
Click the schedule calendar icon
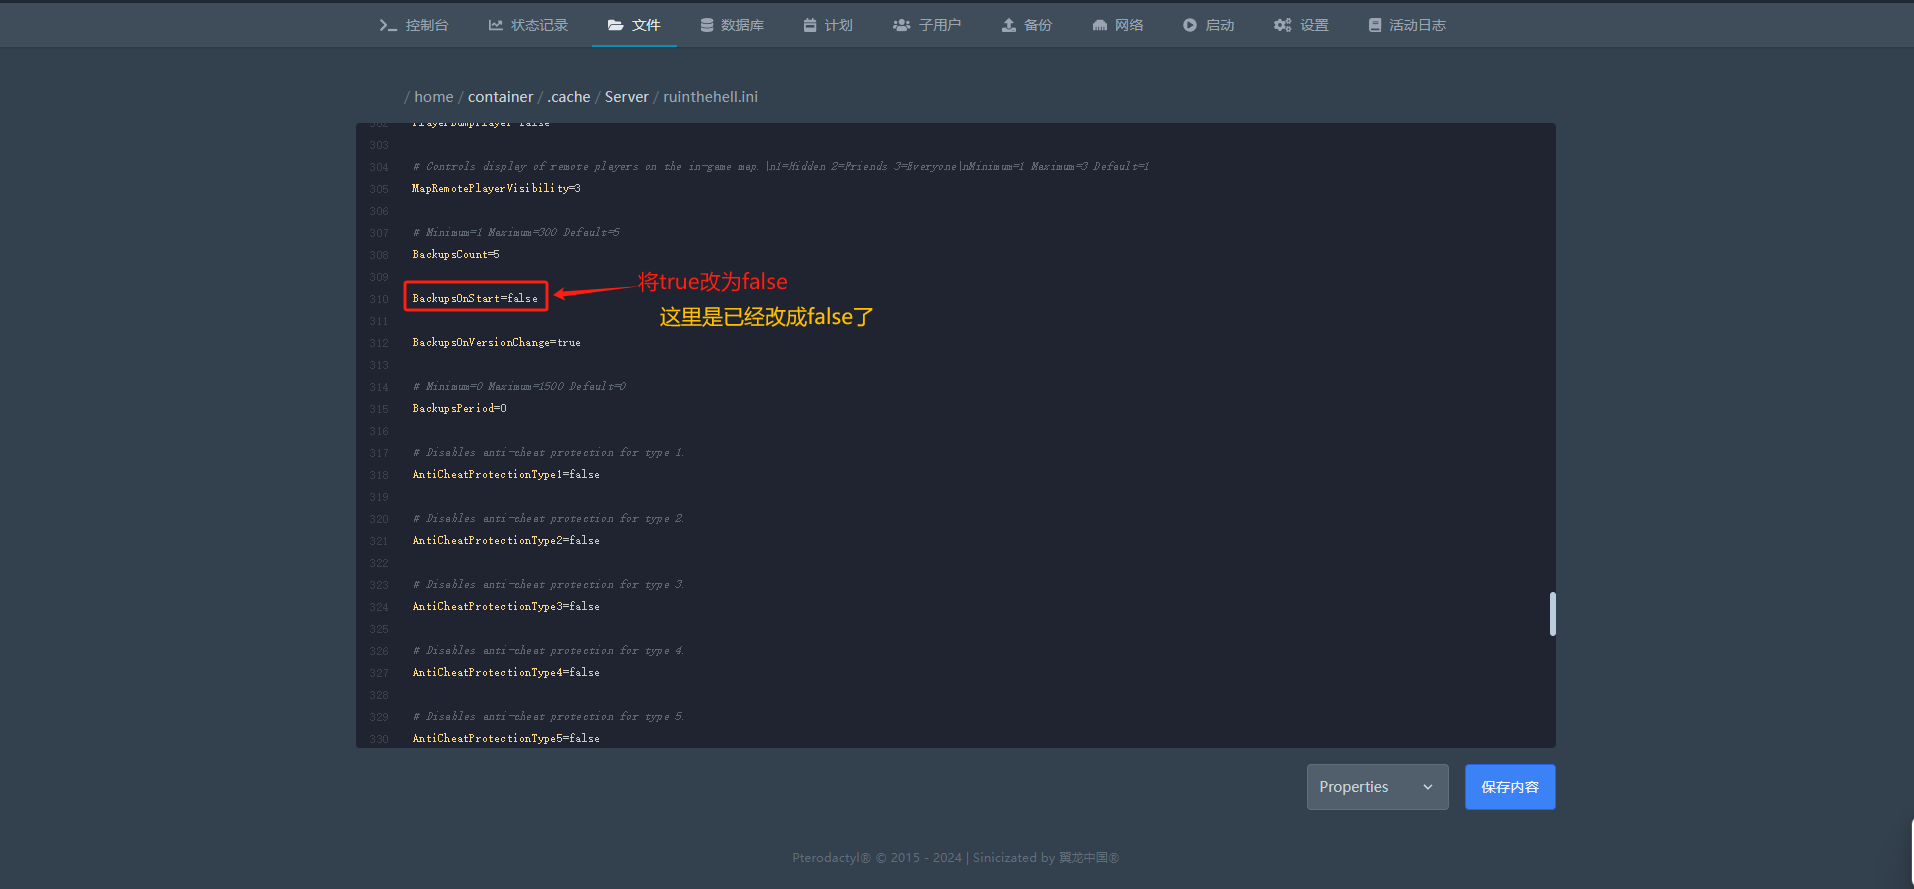tap(810, 25)
